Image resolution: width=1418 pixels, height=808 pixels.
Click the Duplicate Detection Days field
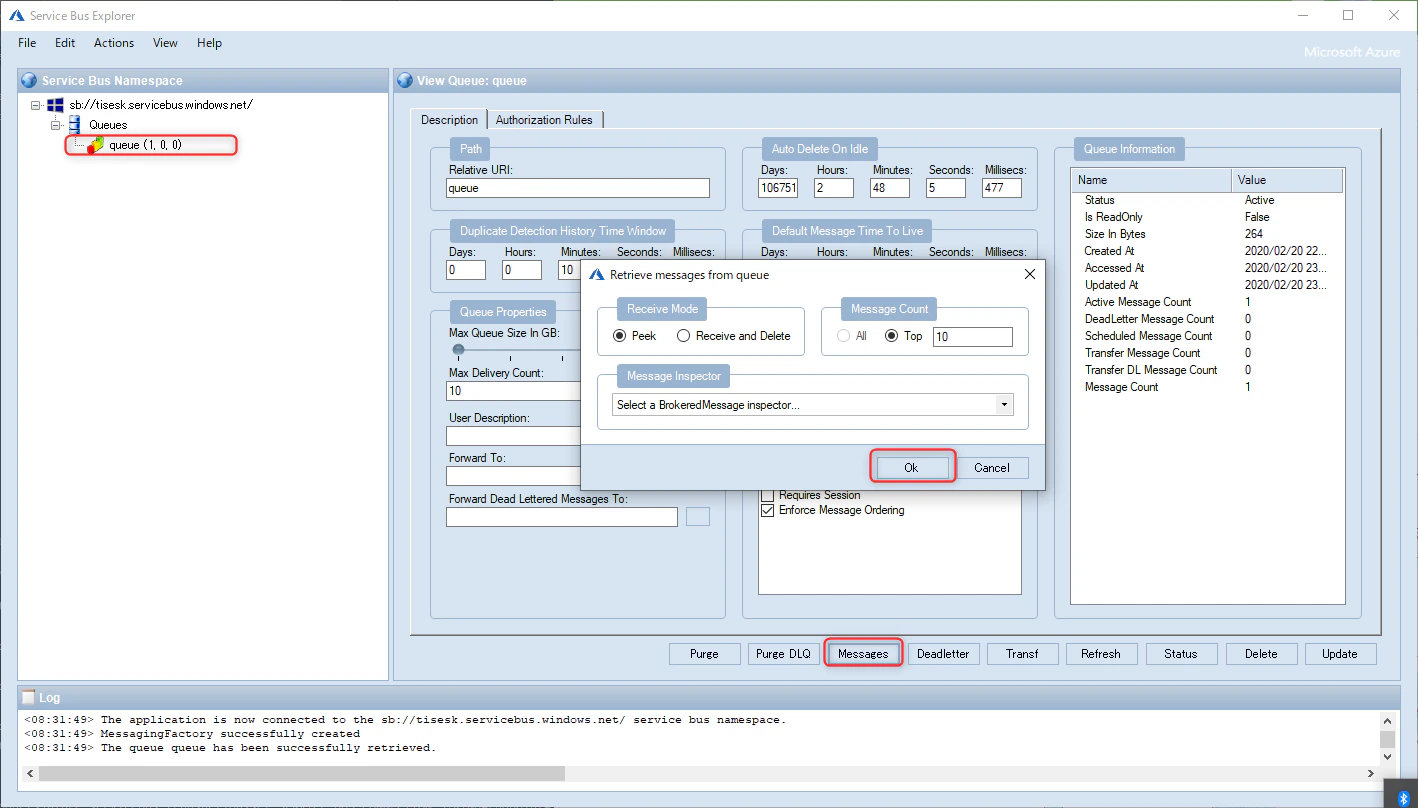[x=466, y=270]
